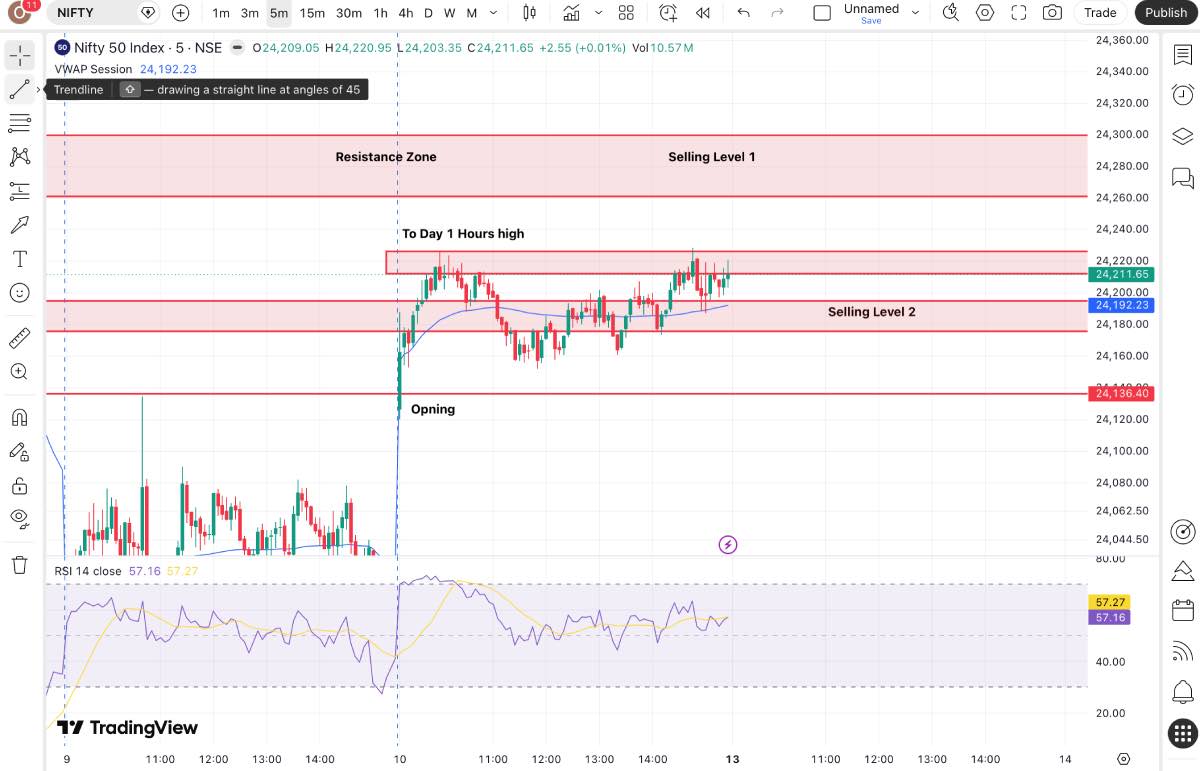This screenshot has height=771, width=1200.
Task: Select the RSI 14 close legend
Action: click(88, 571)
